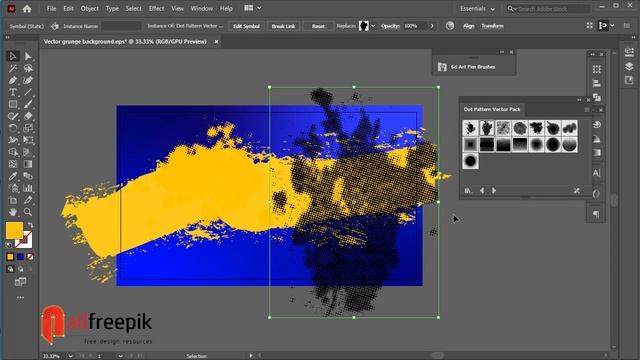The image size is (640, 360).
Task: Pick the Magic Wand tool
Action: 13,68
